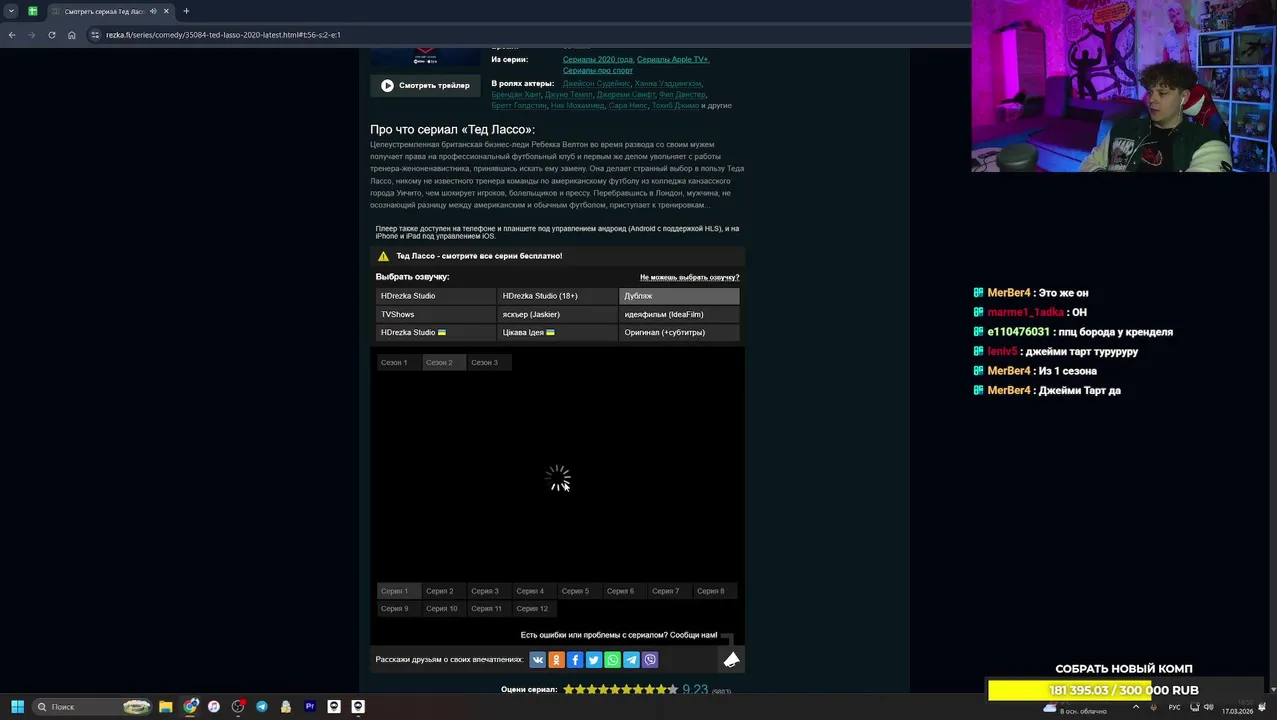
Task: Rate the series with the star rating row
Action: [x=620, y=690]
